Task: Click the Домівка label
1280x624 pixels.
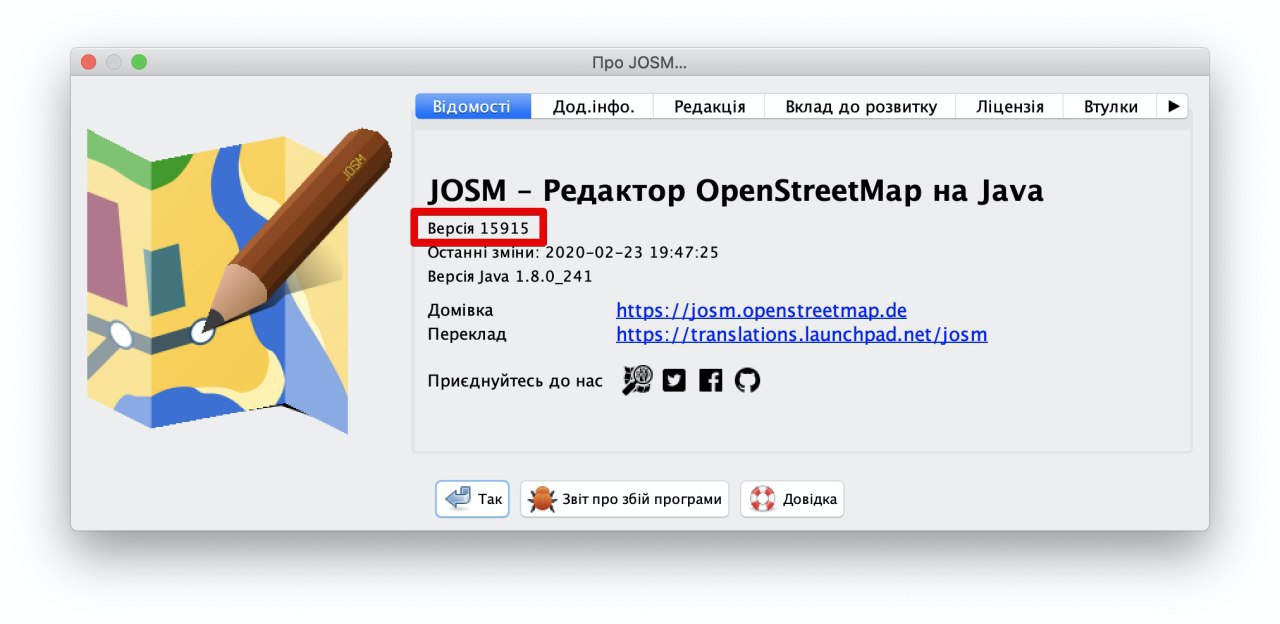Action: pos(460,311)
